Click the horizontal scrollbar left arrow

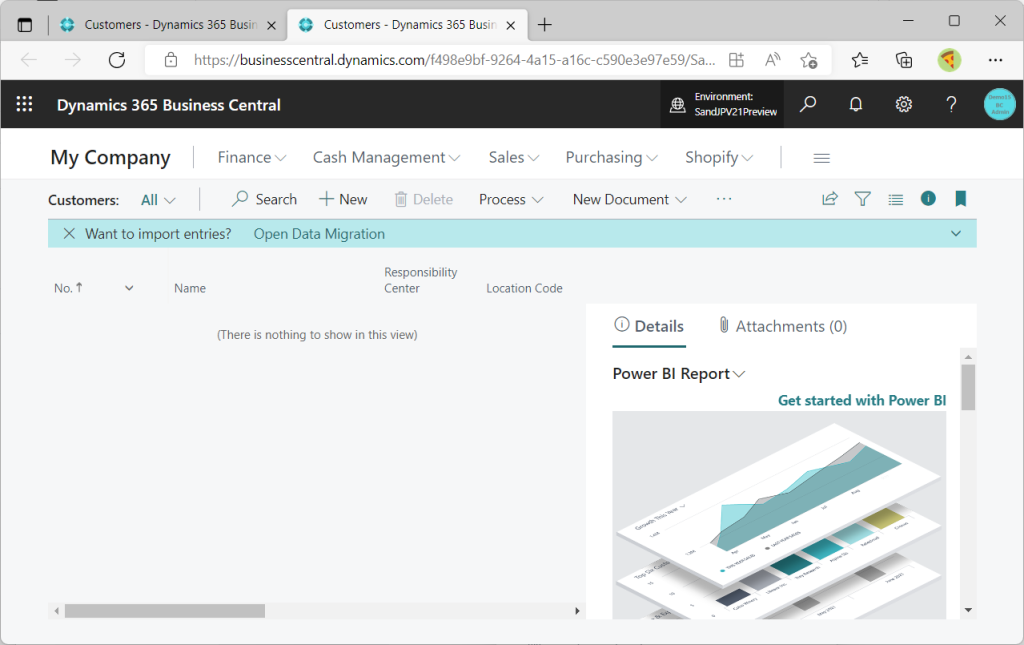tap(57, 611)
